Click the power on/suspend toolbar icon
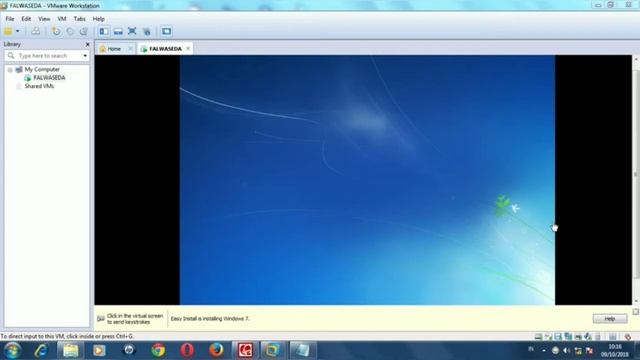640x360 pixels. click(8, 31)
